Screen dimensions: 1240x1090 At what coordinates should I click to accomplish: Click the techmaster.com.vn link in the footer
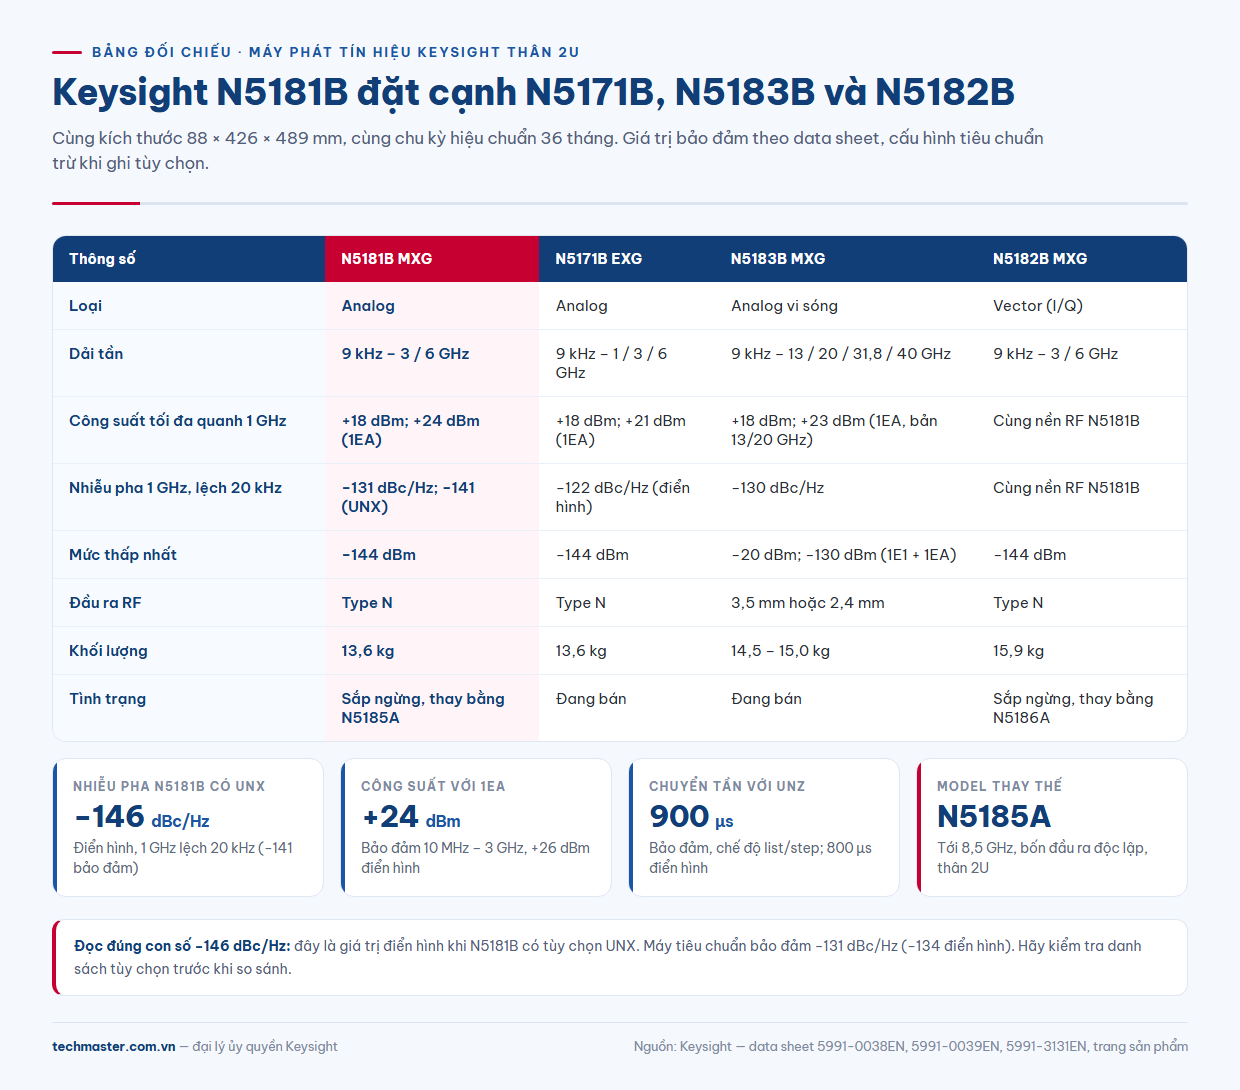(x=113, y=1046)
